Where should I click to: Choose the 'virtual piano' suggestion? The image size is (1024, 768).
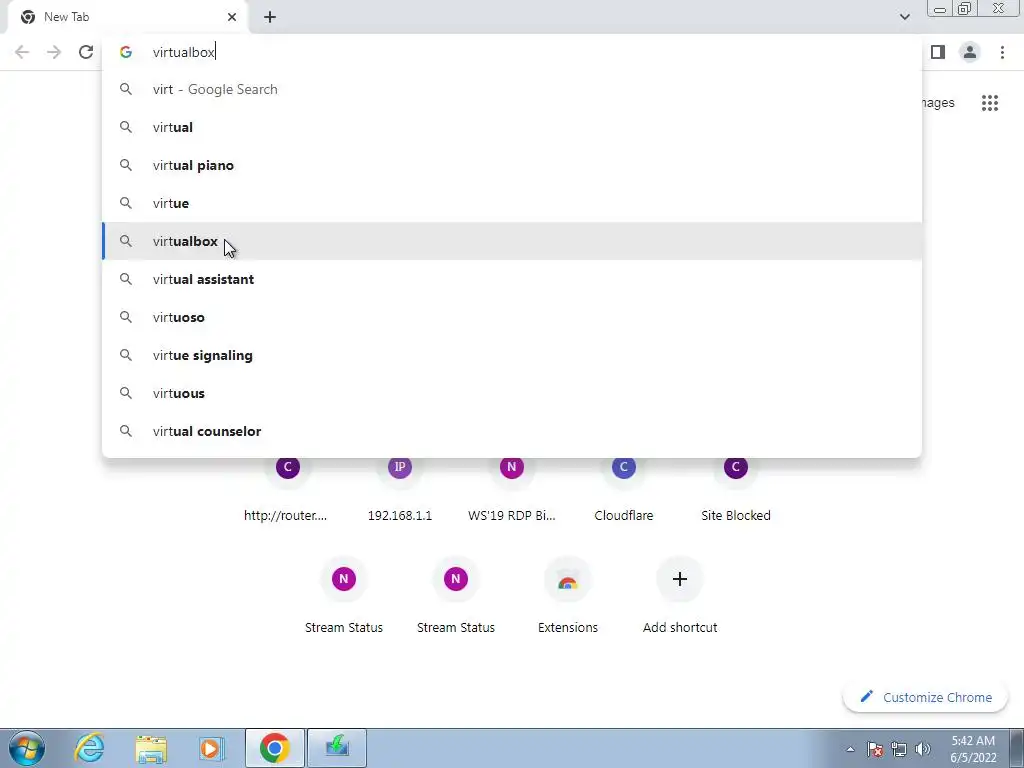tap(512, 165)
